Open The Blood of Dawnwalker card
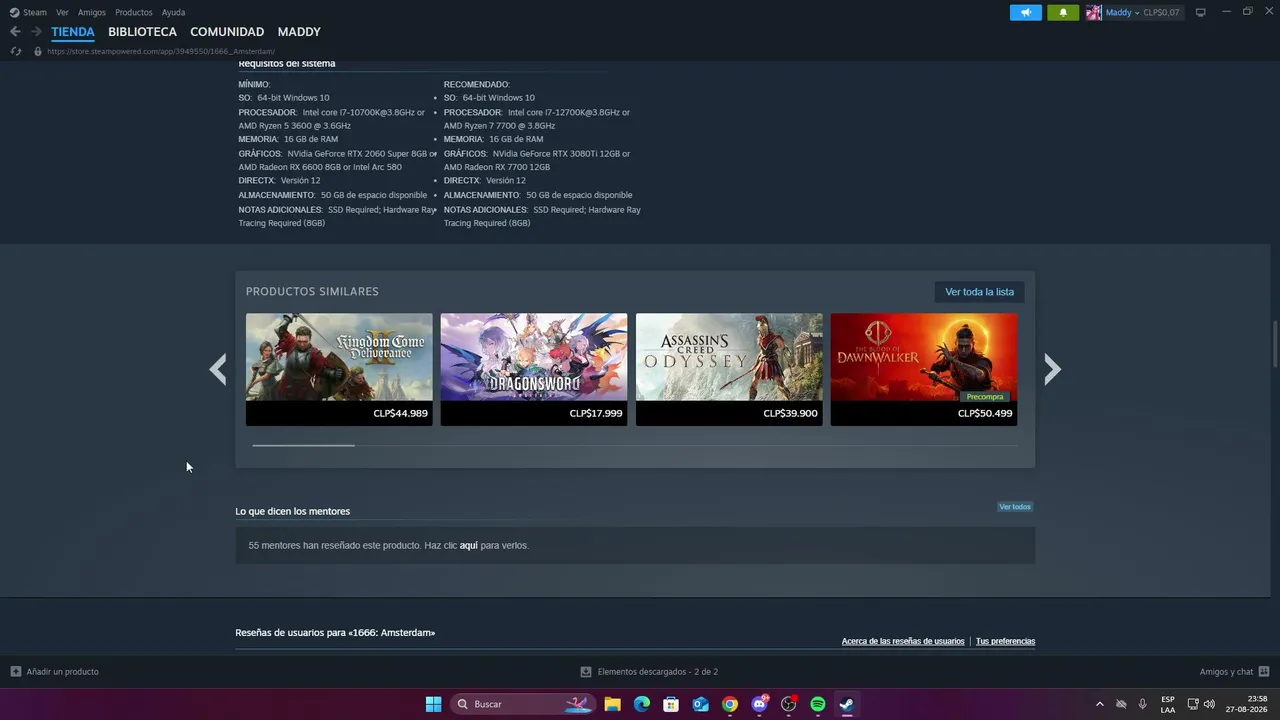 (924, 369)
